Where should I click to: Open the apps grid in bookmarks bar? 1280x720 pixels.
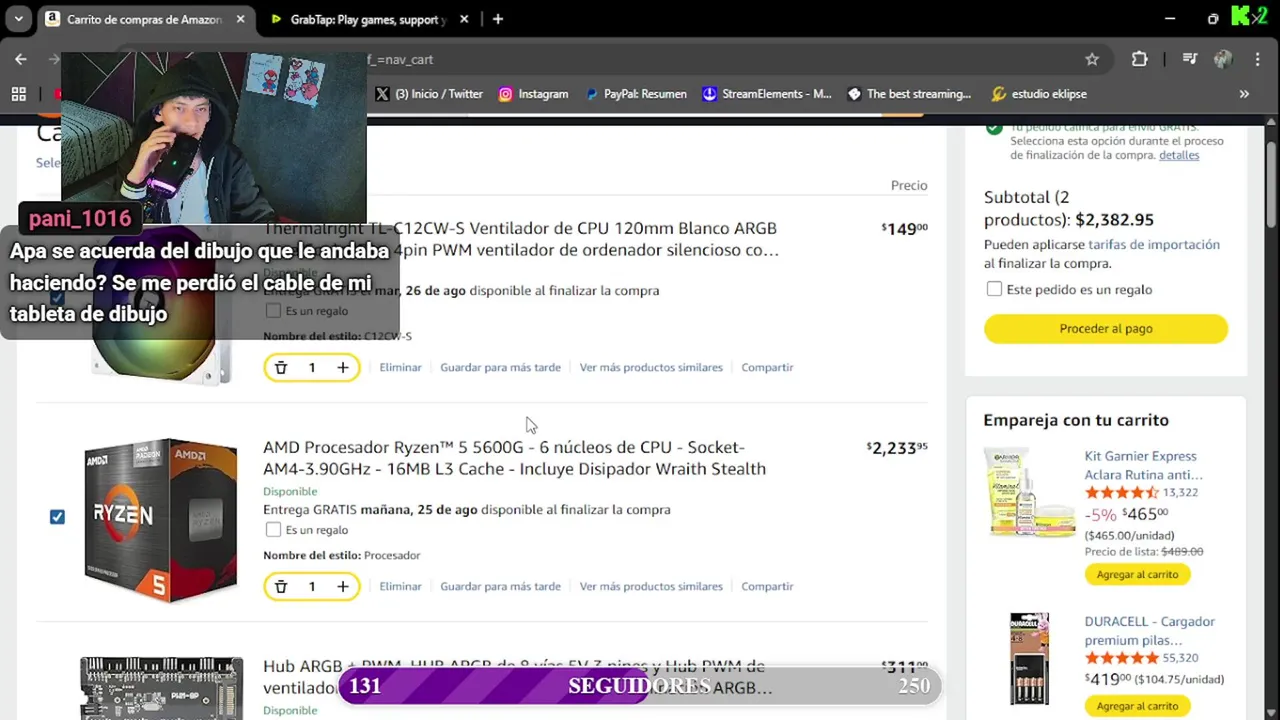18,94
